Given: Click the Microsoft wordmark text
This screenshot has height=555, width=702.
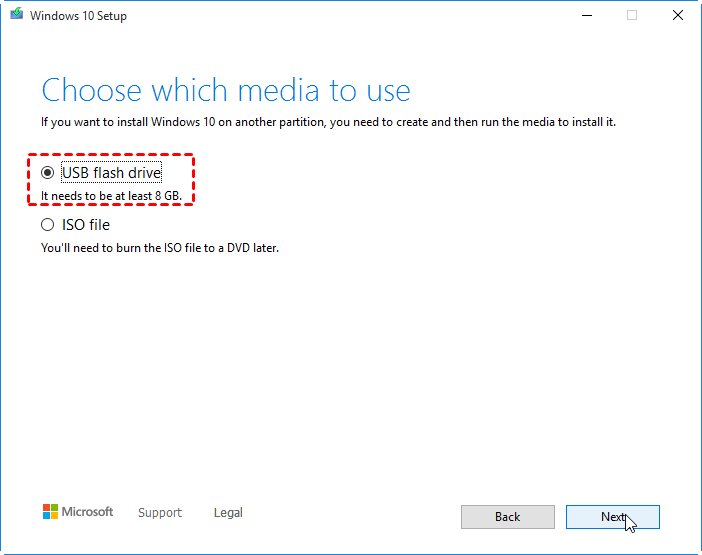Looking at the screenshot, I should [88, 512].
